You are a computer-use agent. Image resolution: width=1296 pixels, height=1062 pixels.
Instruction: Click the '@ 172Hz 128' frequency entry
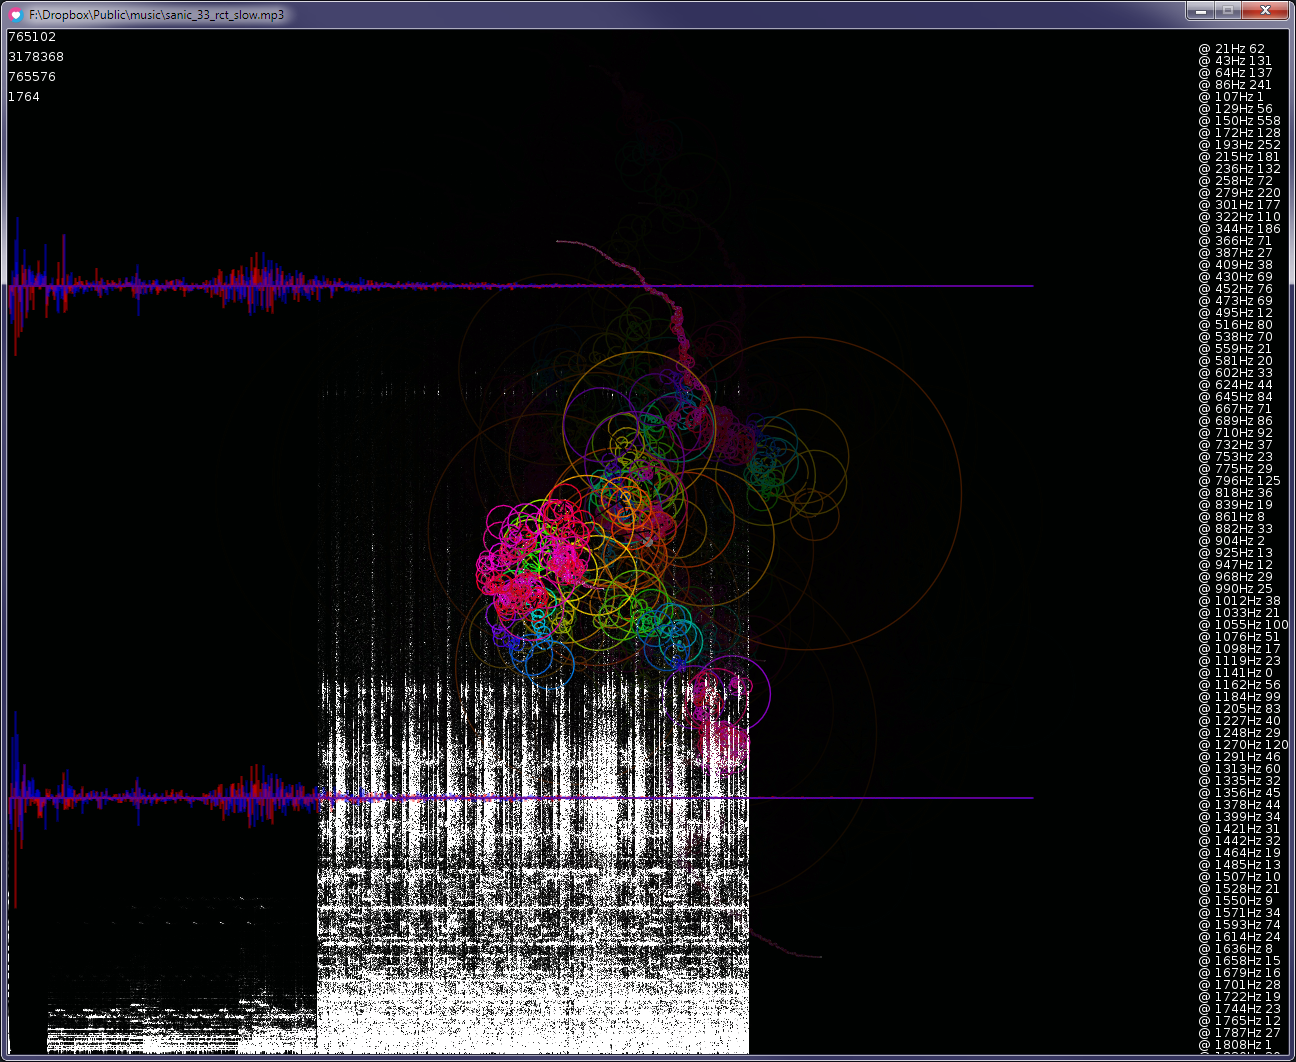tap(1240, 133)
